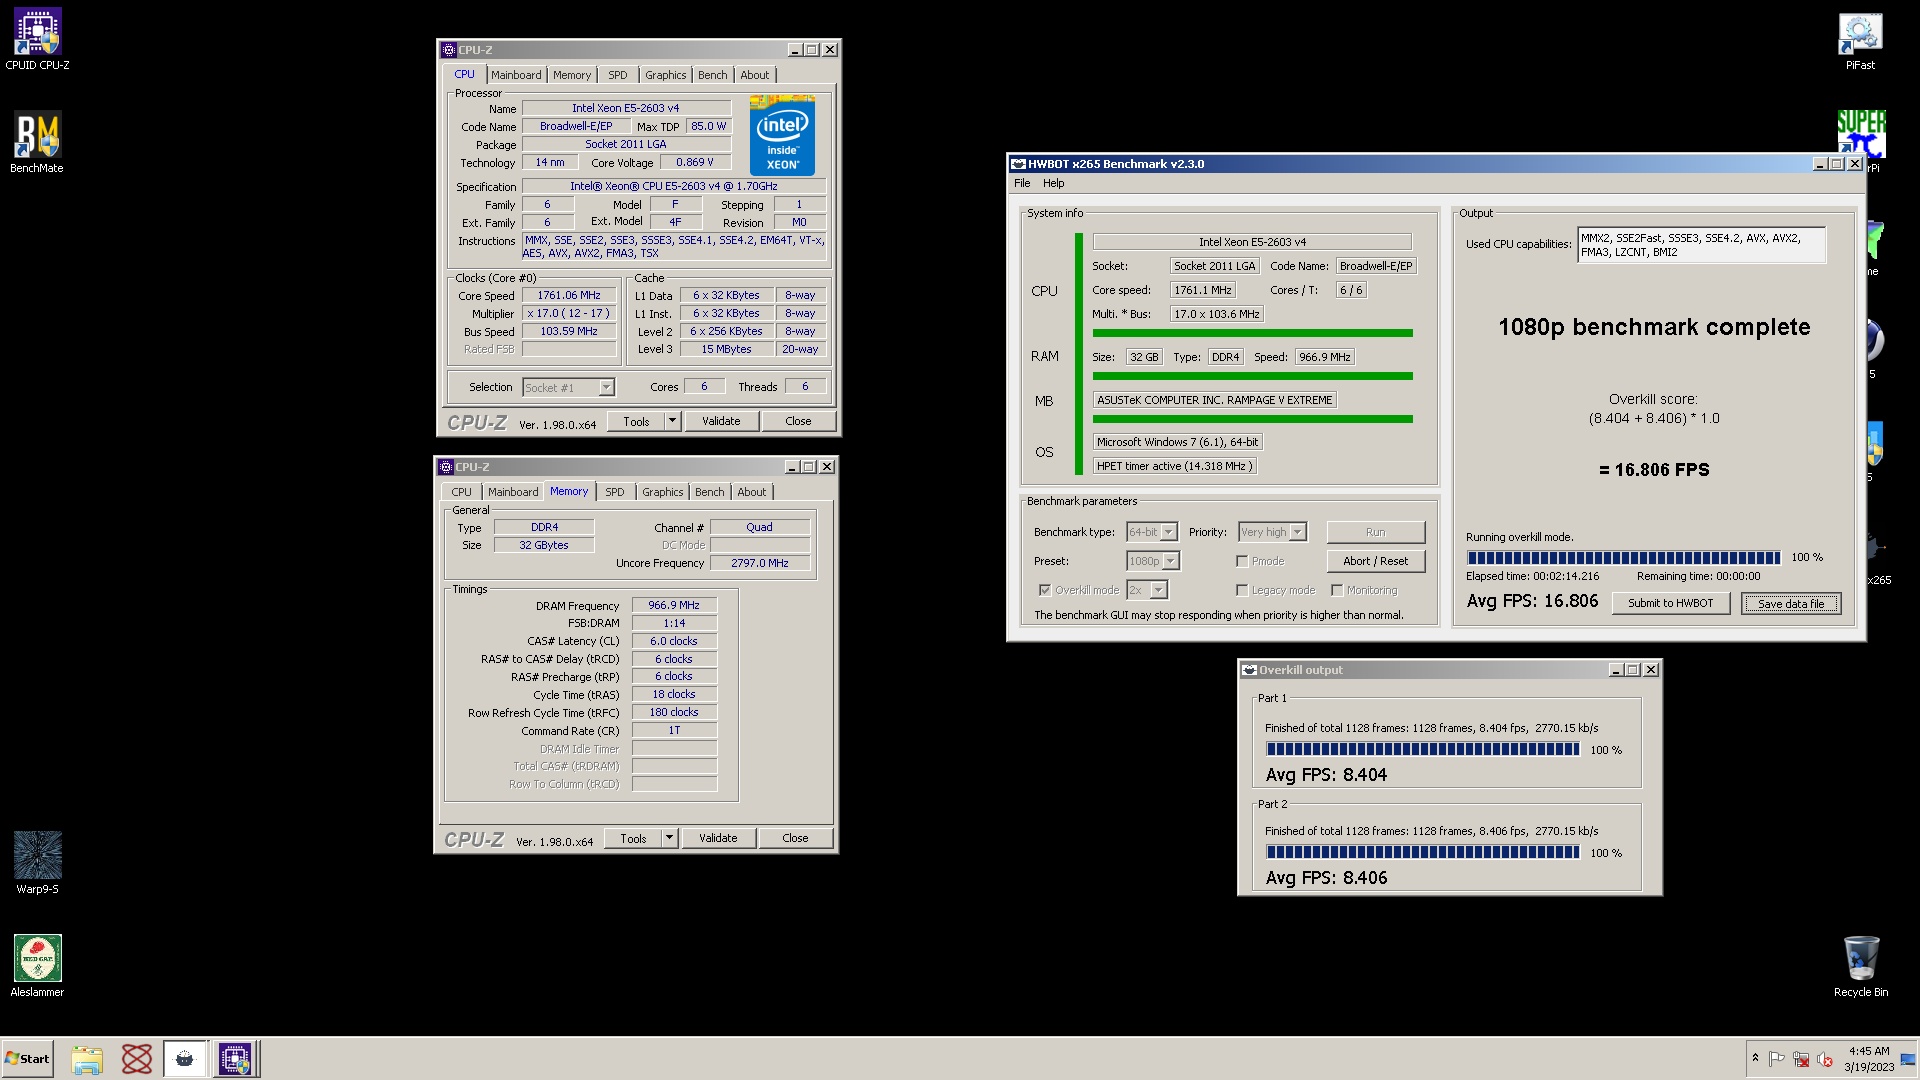Click the CPU-Z Memory window title icon
Screen dimensions: 1920x1080
(x=446, y=467)
